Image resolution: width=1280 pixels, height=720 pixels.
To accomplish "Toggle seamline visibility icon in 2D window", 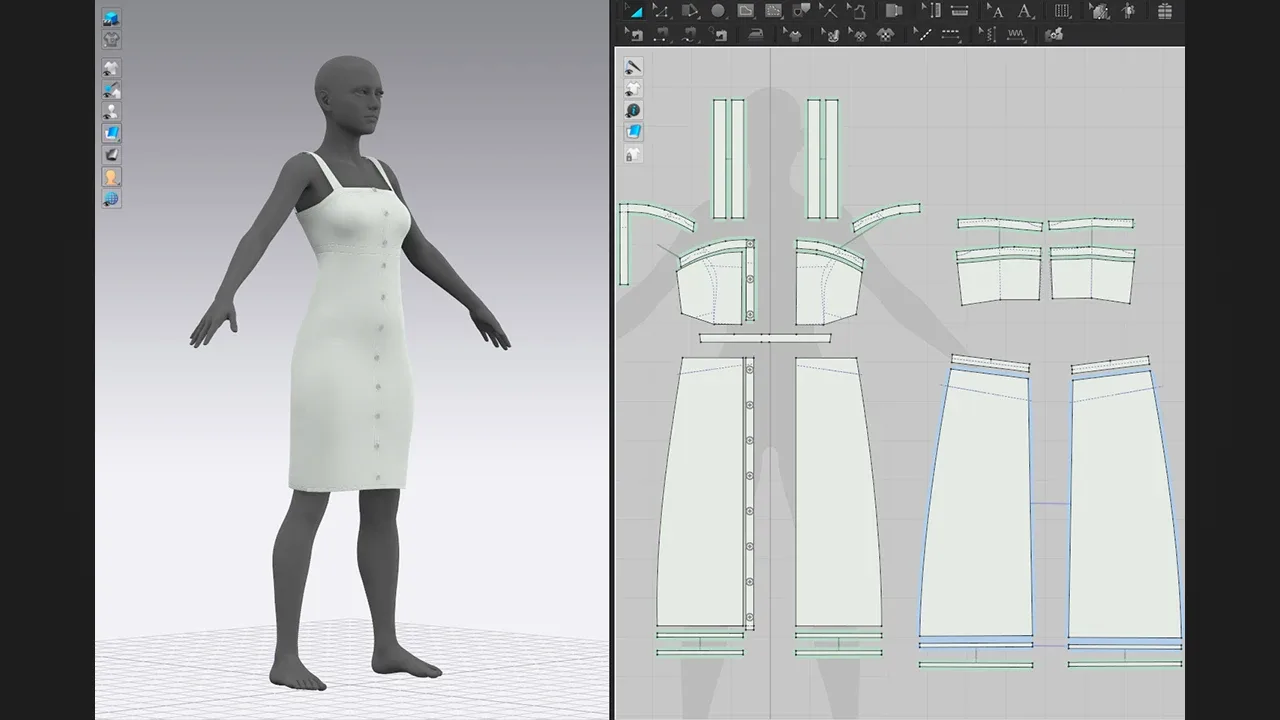I will coord(633,66).
